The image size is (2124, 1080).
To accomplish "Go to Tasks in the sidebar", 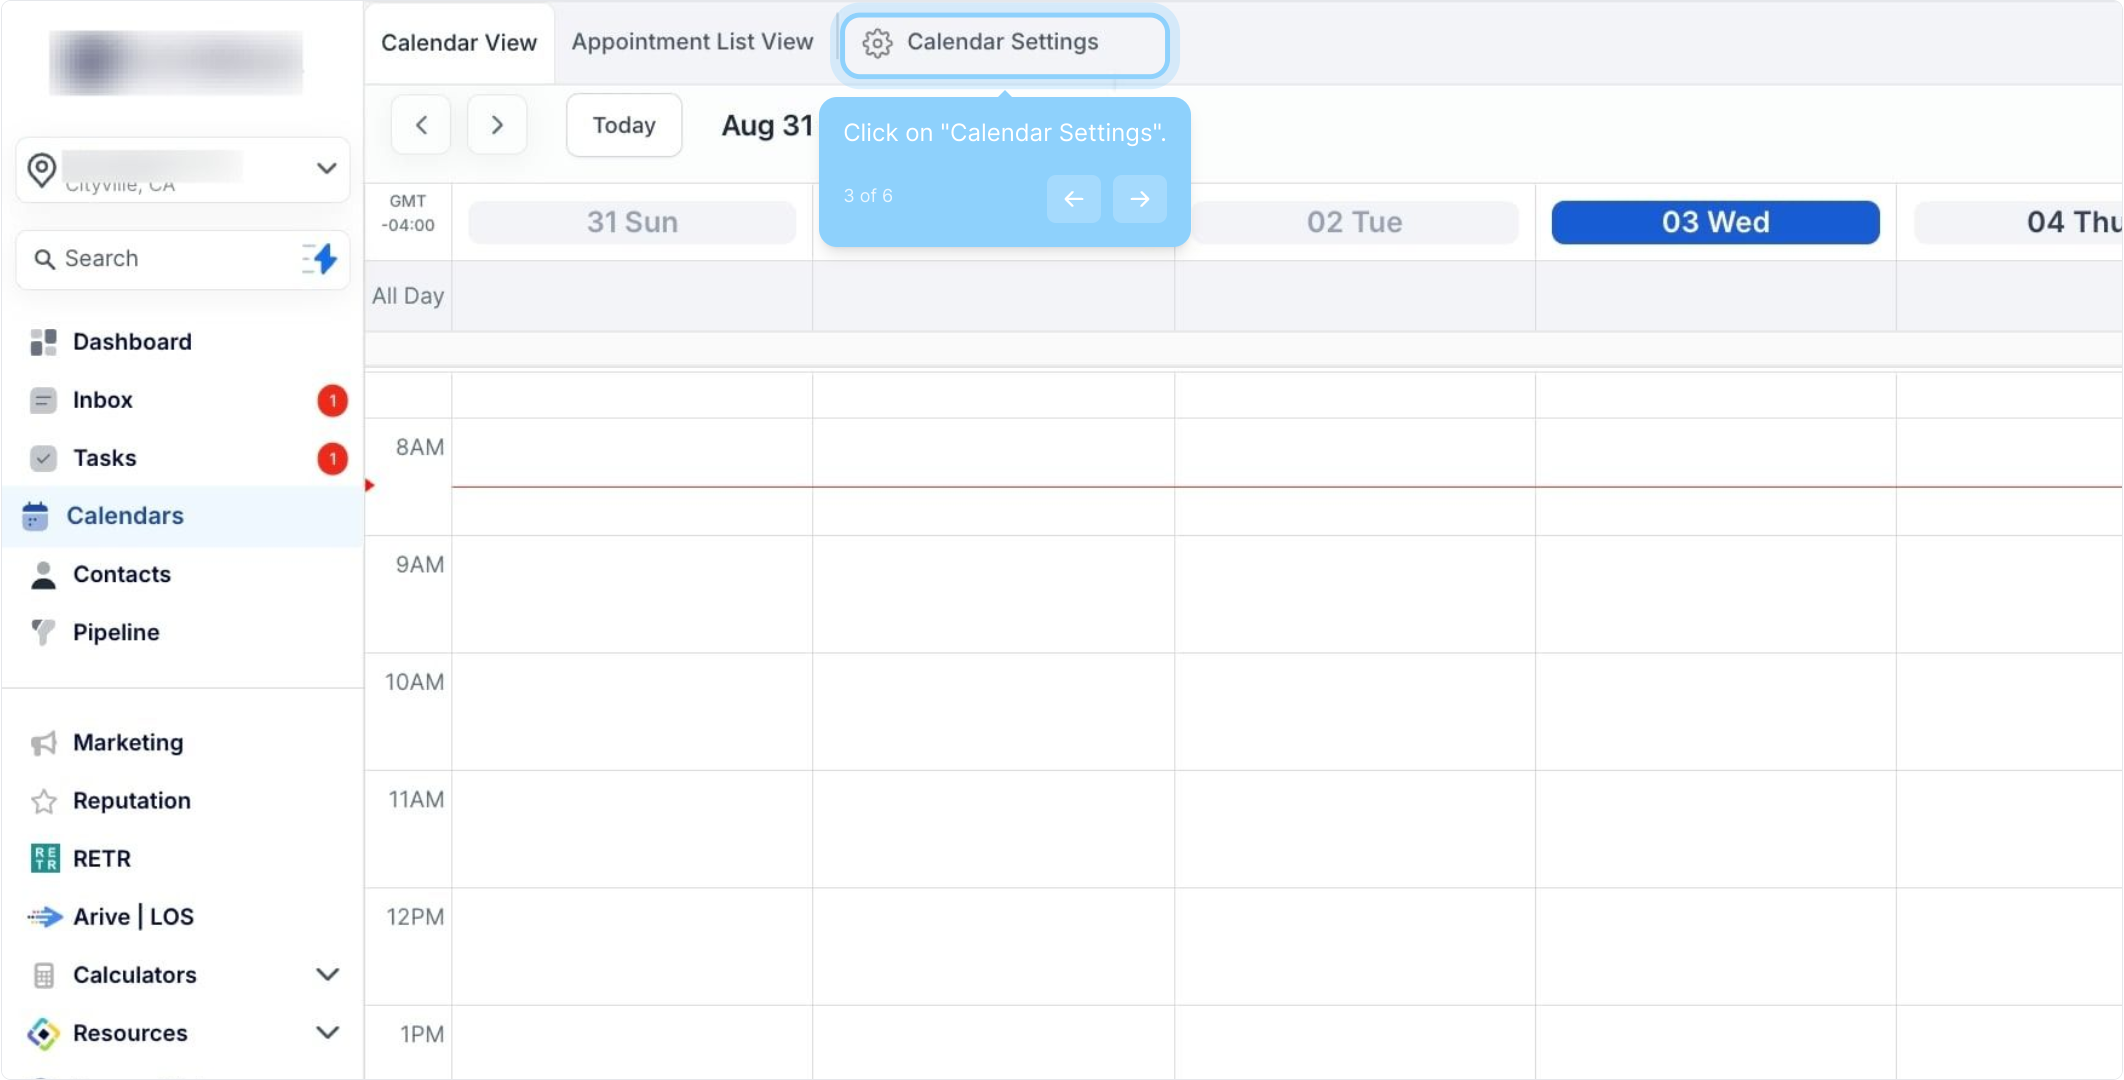I will pos(104,458).
